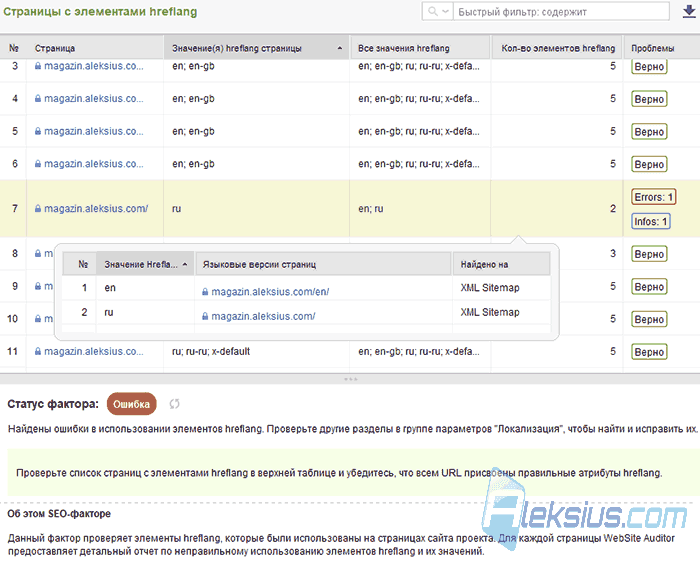Image resolution: width=700 pixels, height=562 pixels.
Task: Select the 'en; en-gb' cell in row 4
Action: tap(193, 99)
